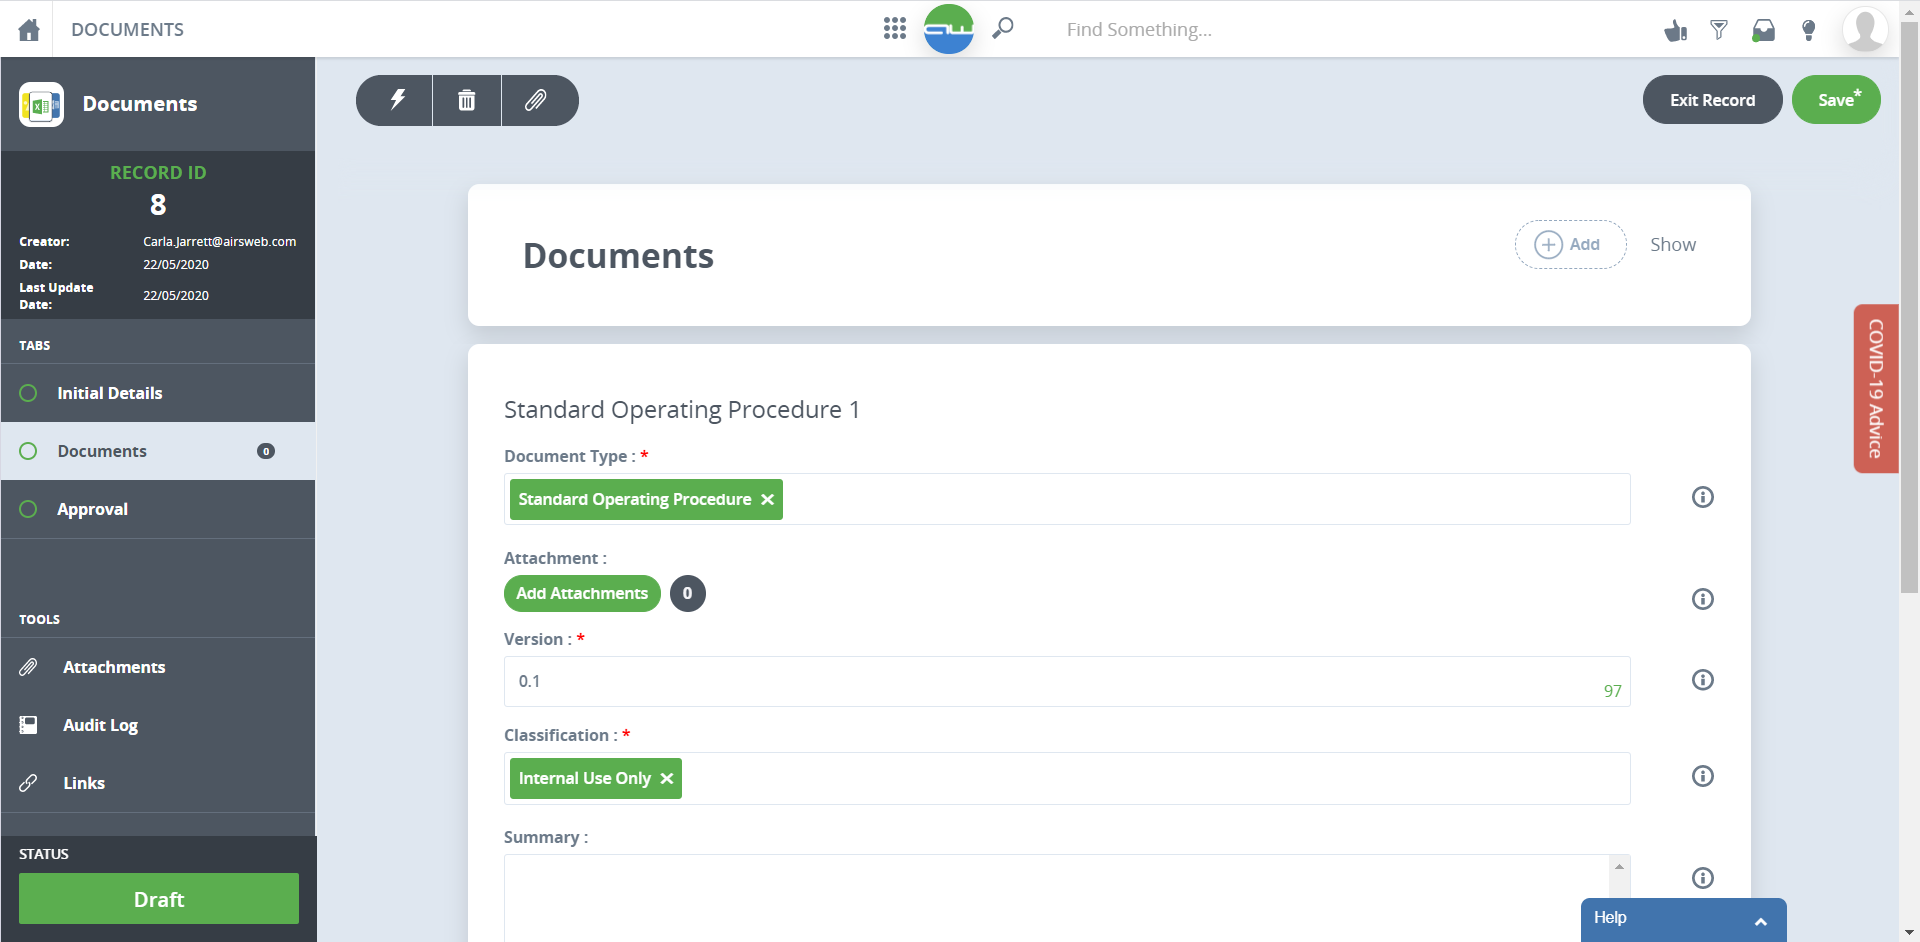Click the Draft status bar

click(x=158, y=899)
